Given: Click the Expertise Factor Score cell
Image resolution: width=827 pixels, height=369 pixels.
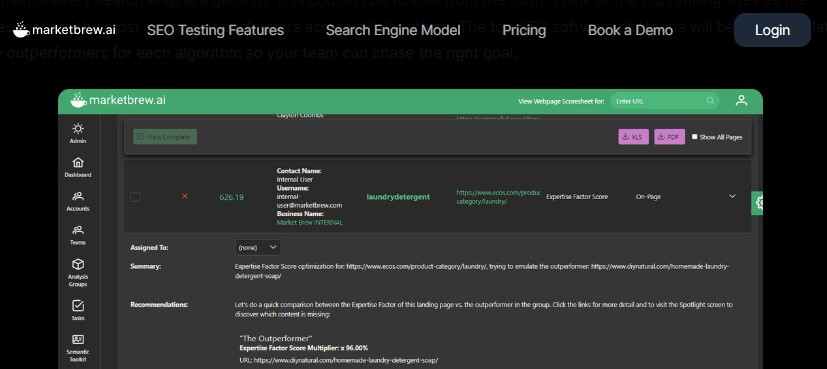Looking at the screenshot, I should pyautogui.click(x=577, y=197).
